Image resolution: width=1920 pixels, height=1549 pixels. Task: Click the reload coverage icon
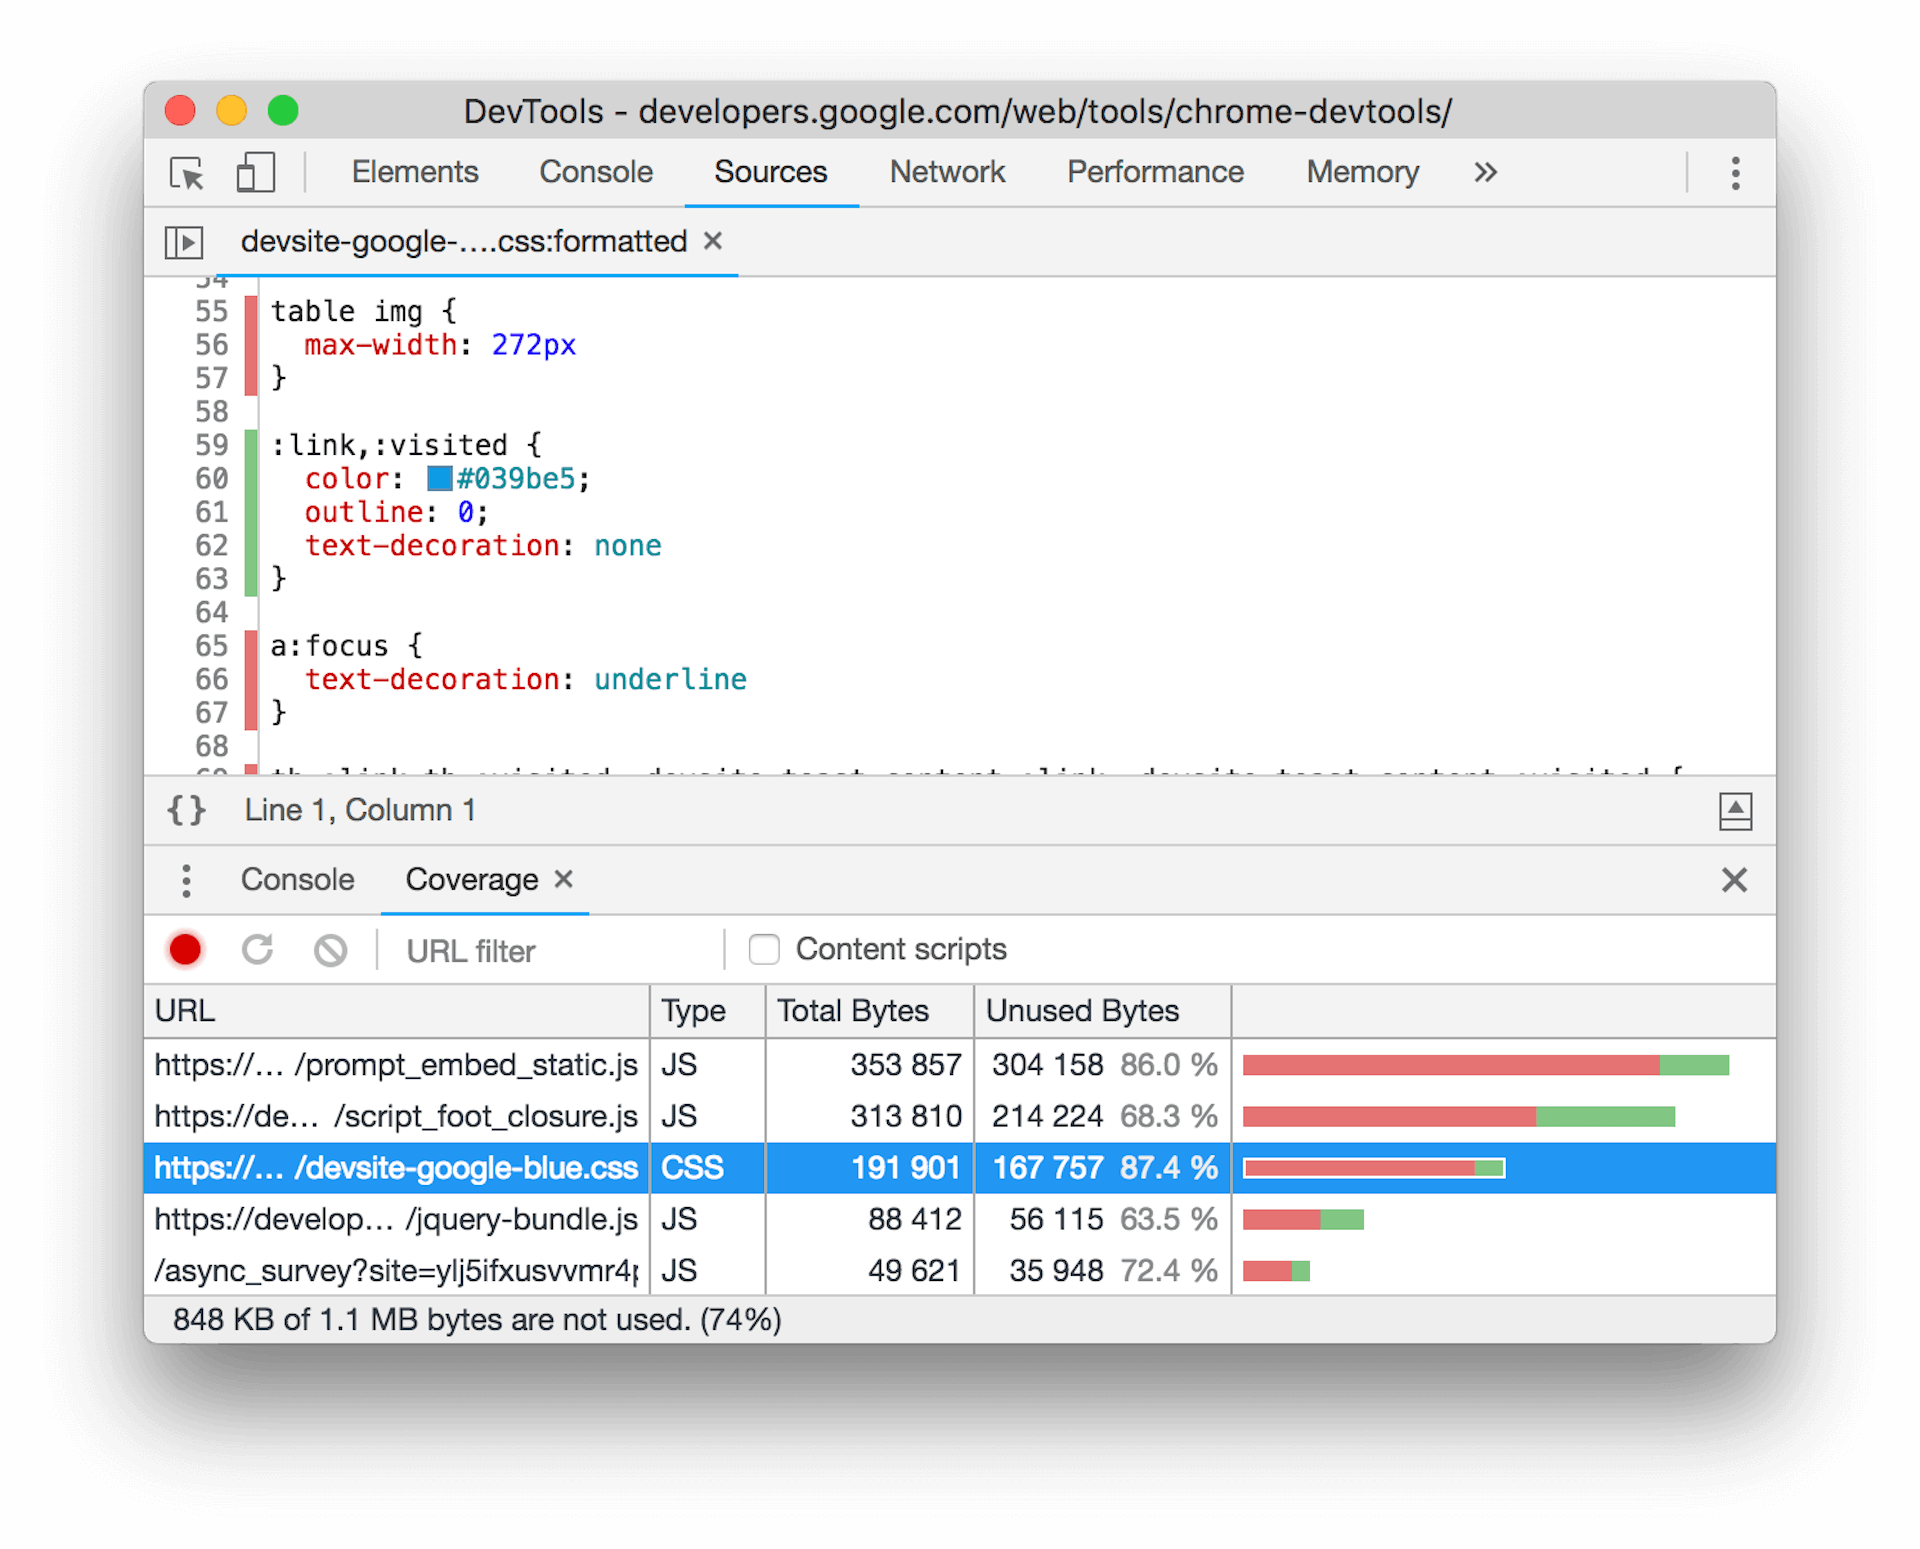pyautogui.click(x=256, y=948)
